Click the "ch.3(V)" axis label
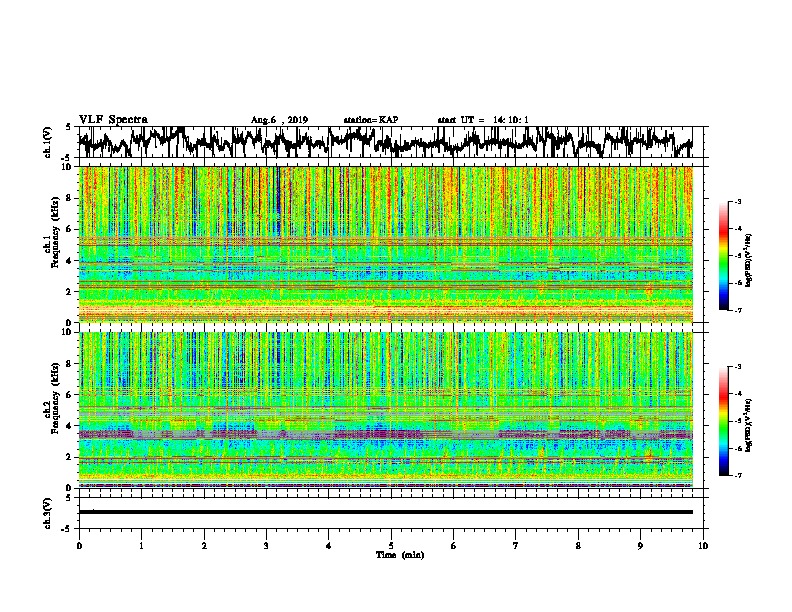 [x=48, y=513]
